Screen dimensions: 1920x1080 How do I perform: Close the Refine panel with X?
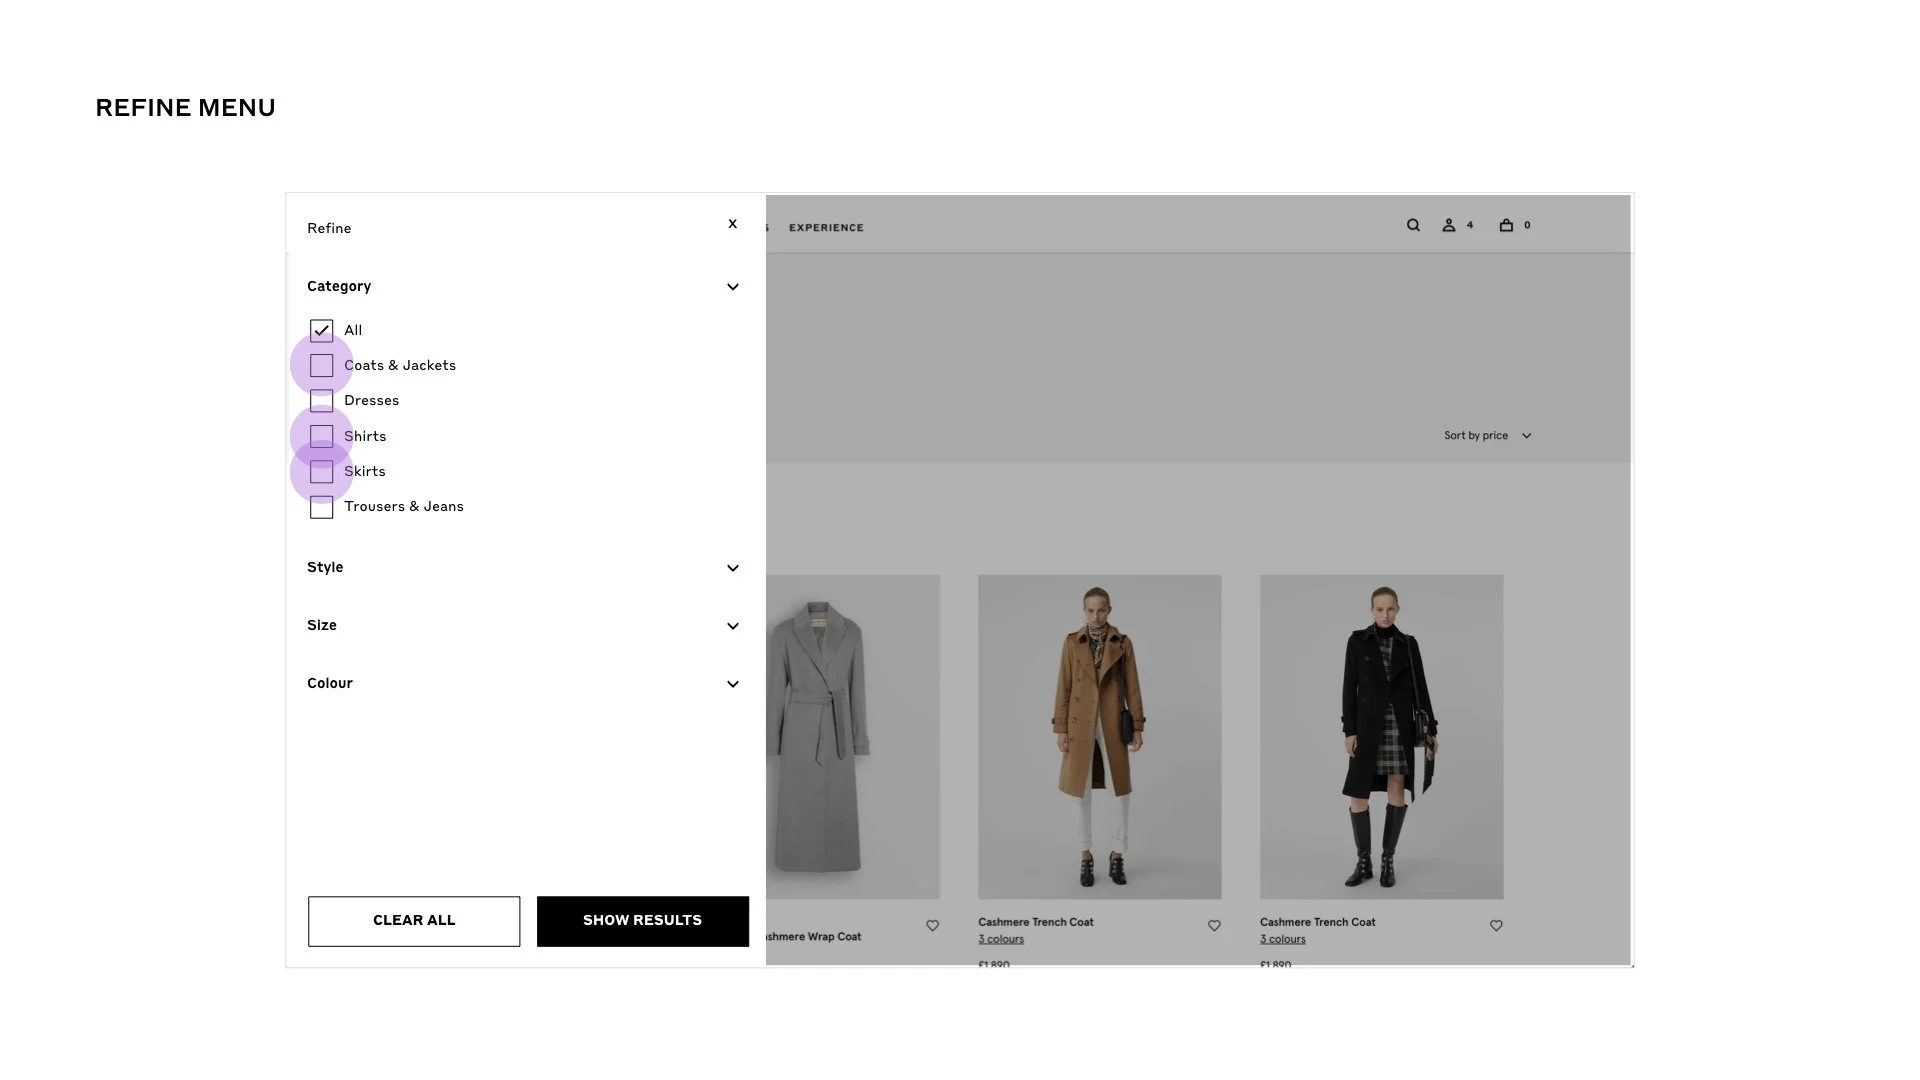[733, 224]
